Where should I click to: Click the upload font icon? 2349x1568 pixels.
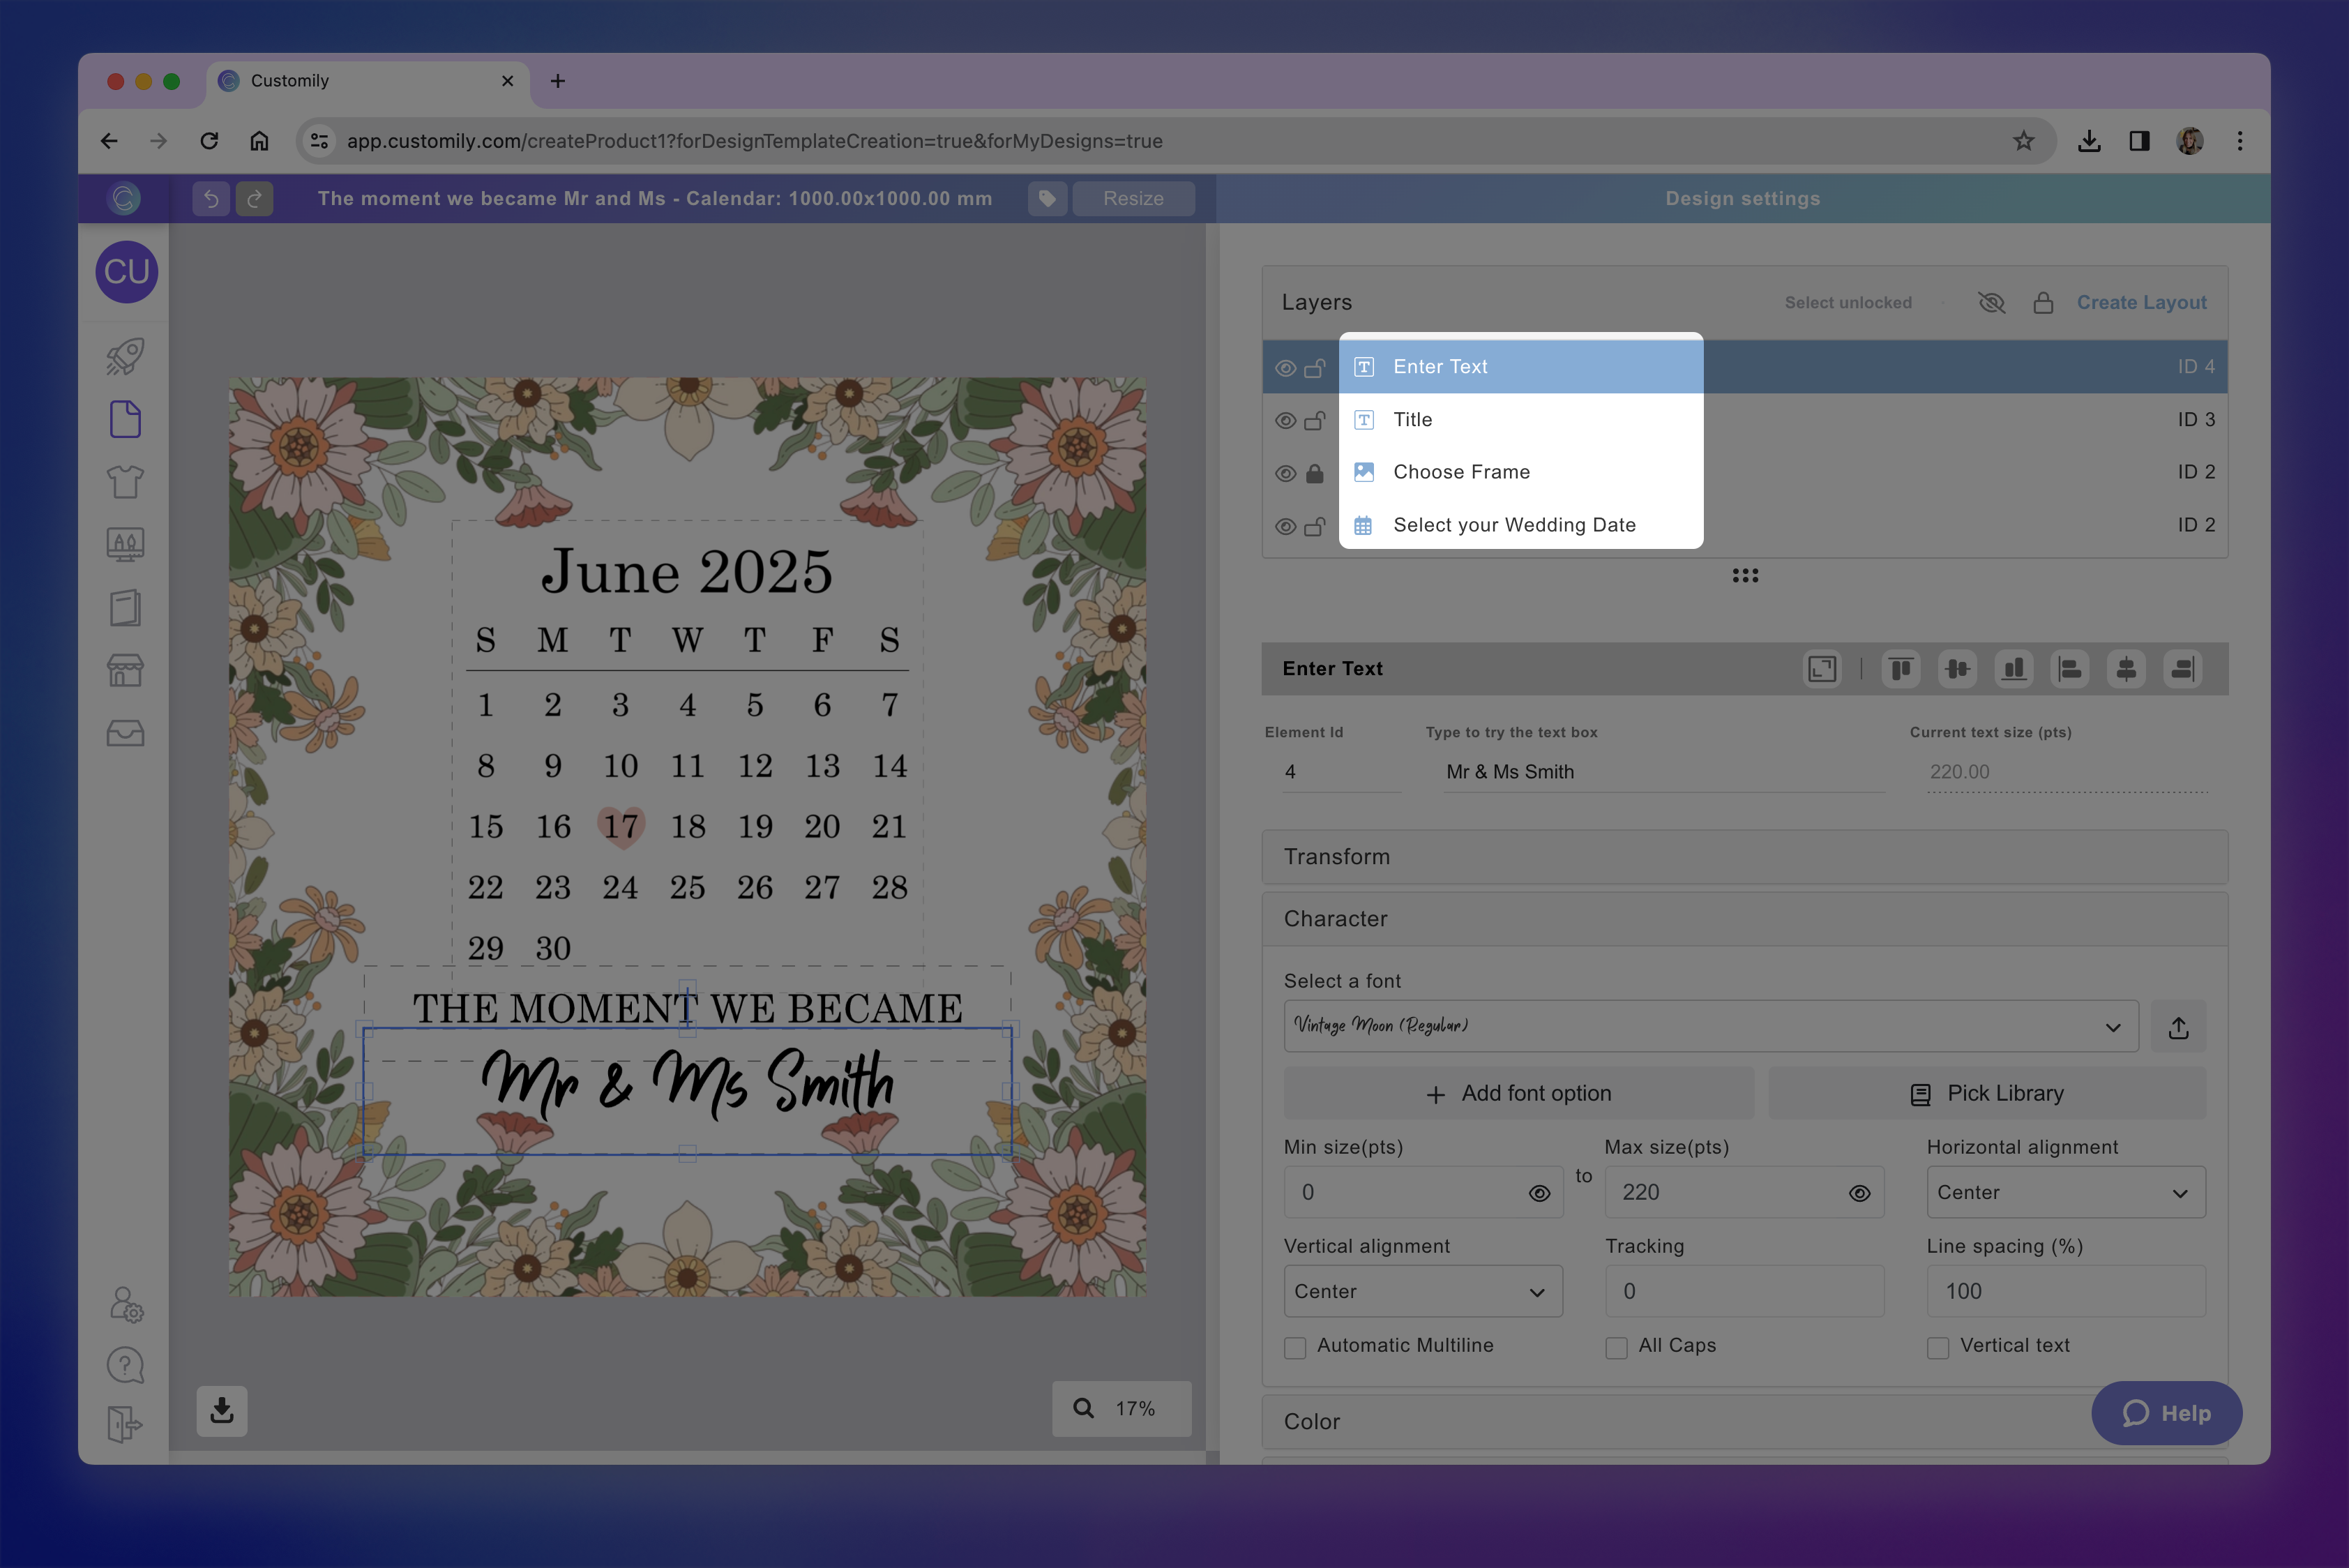[2178, 1027]
